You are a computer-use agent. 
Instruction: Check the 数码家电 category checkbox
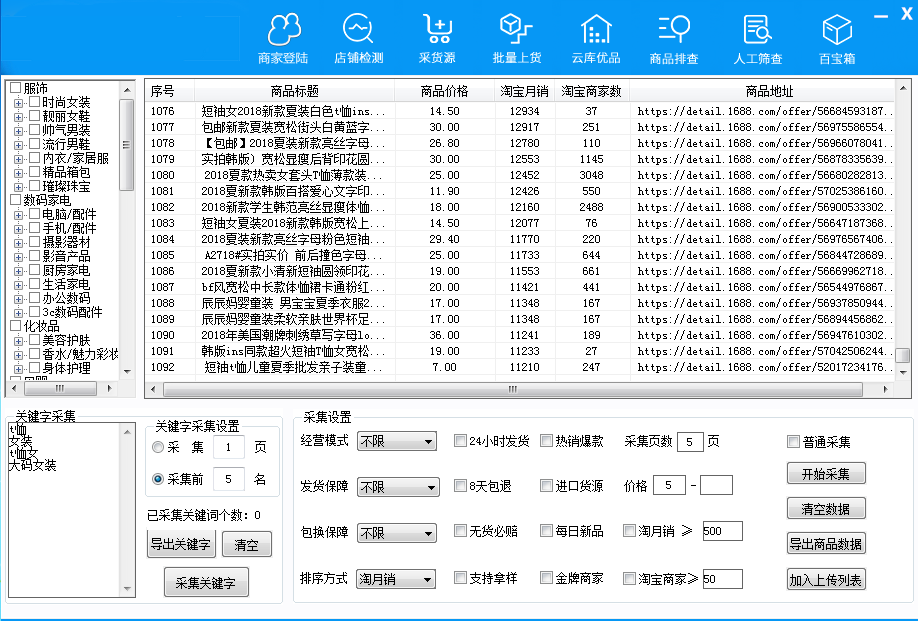tap(16, 200)
